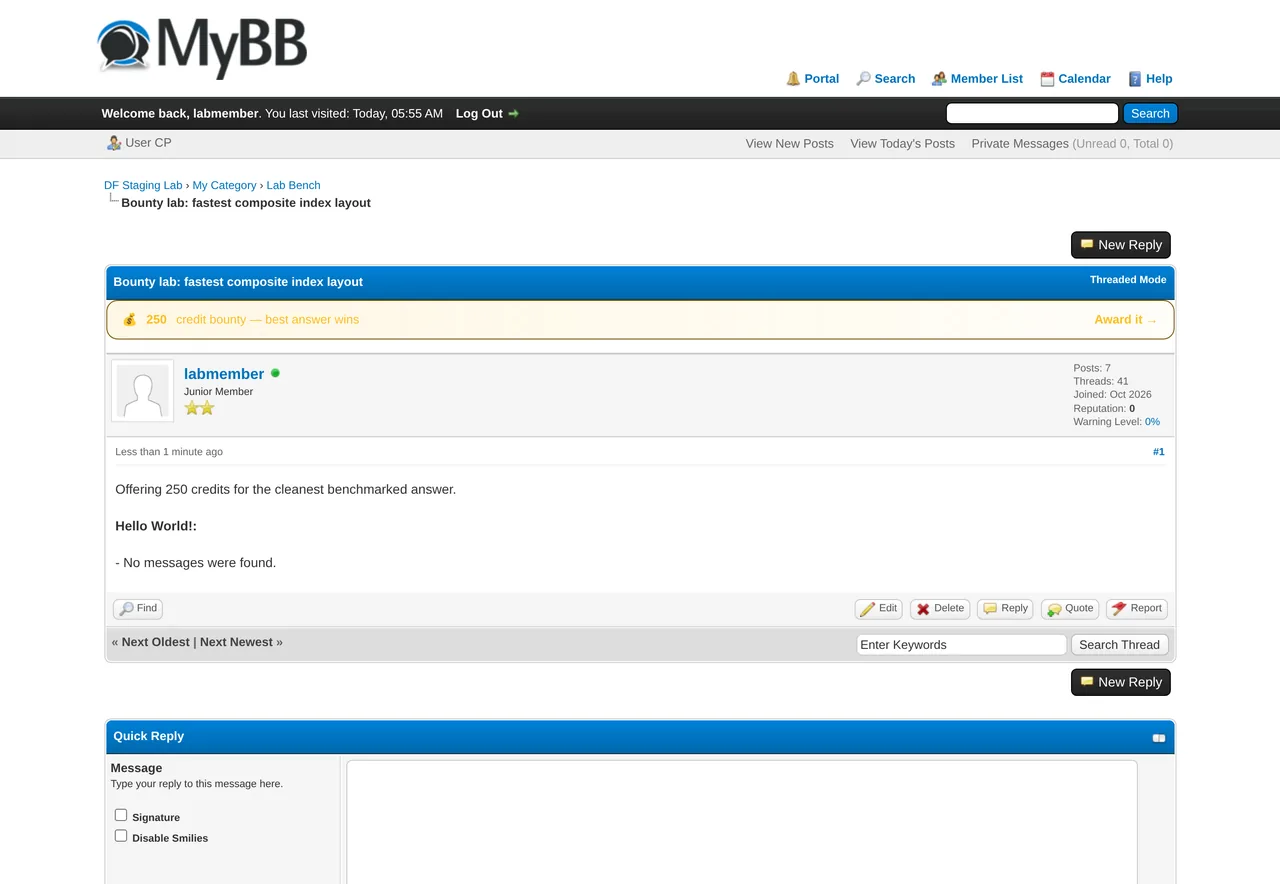
Task: Click in the Quick Reply message box
Action: tap(742, 822)
